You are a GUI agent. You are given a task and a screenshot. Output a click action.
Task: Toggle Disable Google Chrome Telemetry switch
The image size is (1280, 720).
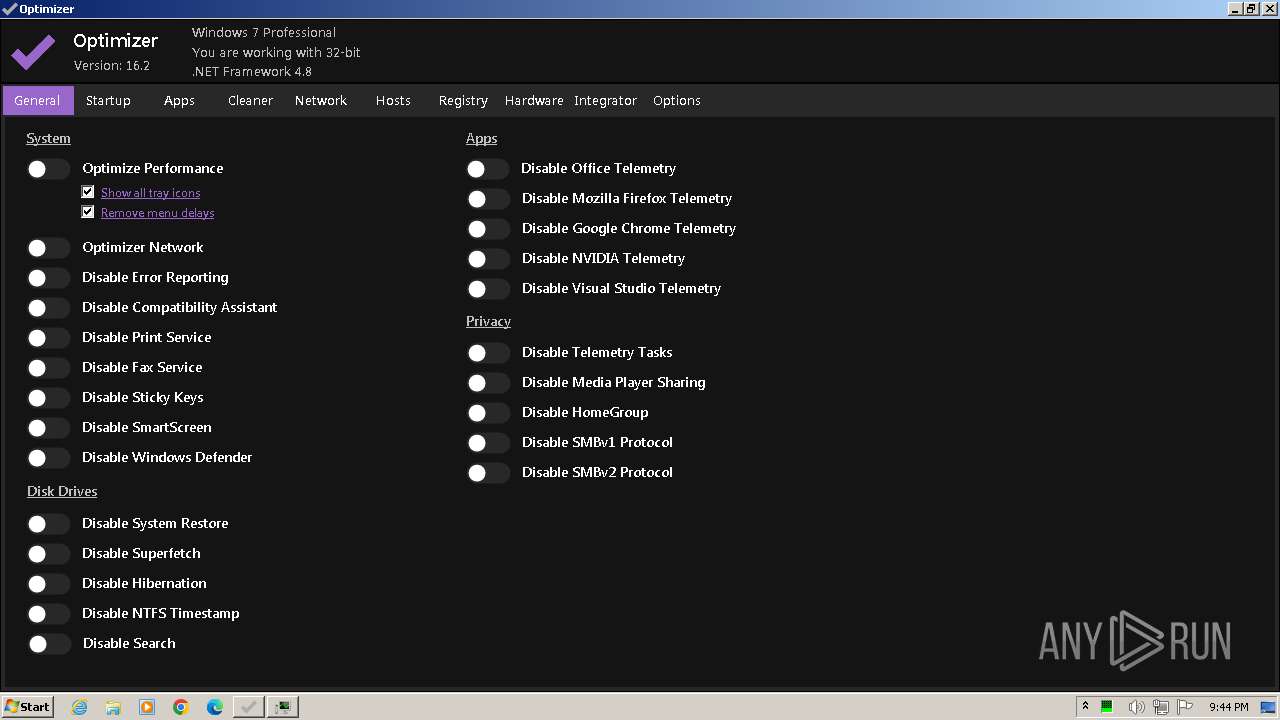click(x=488, y=229)
